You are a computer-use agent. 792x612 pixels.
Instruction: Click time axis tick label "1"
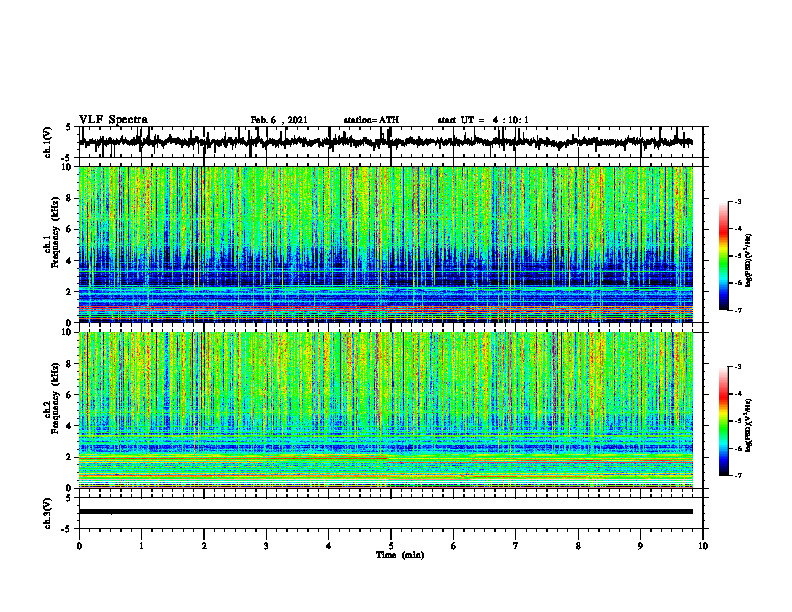pyautogui.click(x=141, y=546)
